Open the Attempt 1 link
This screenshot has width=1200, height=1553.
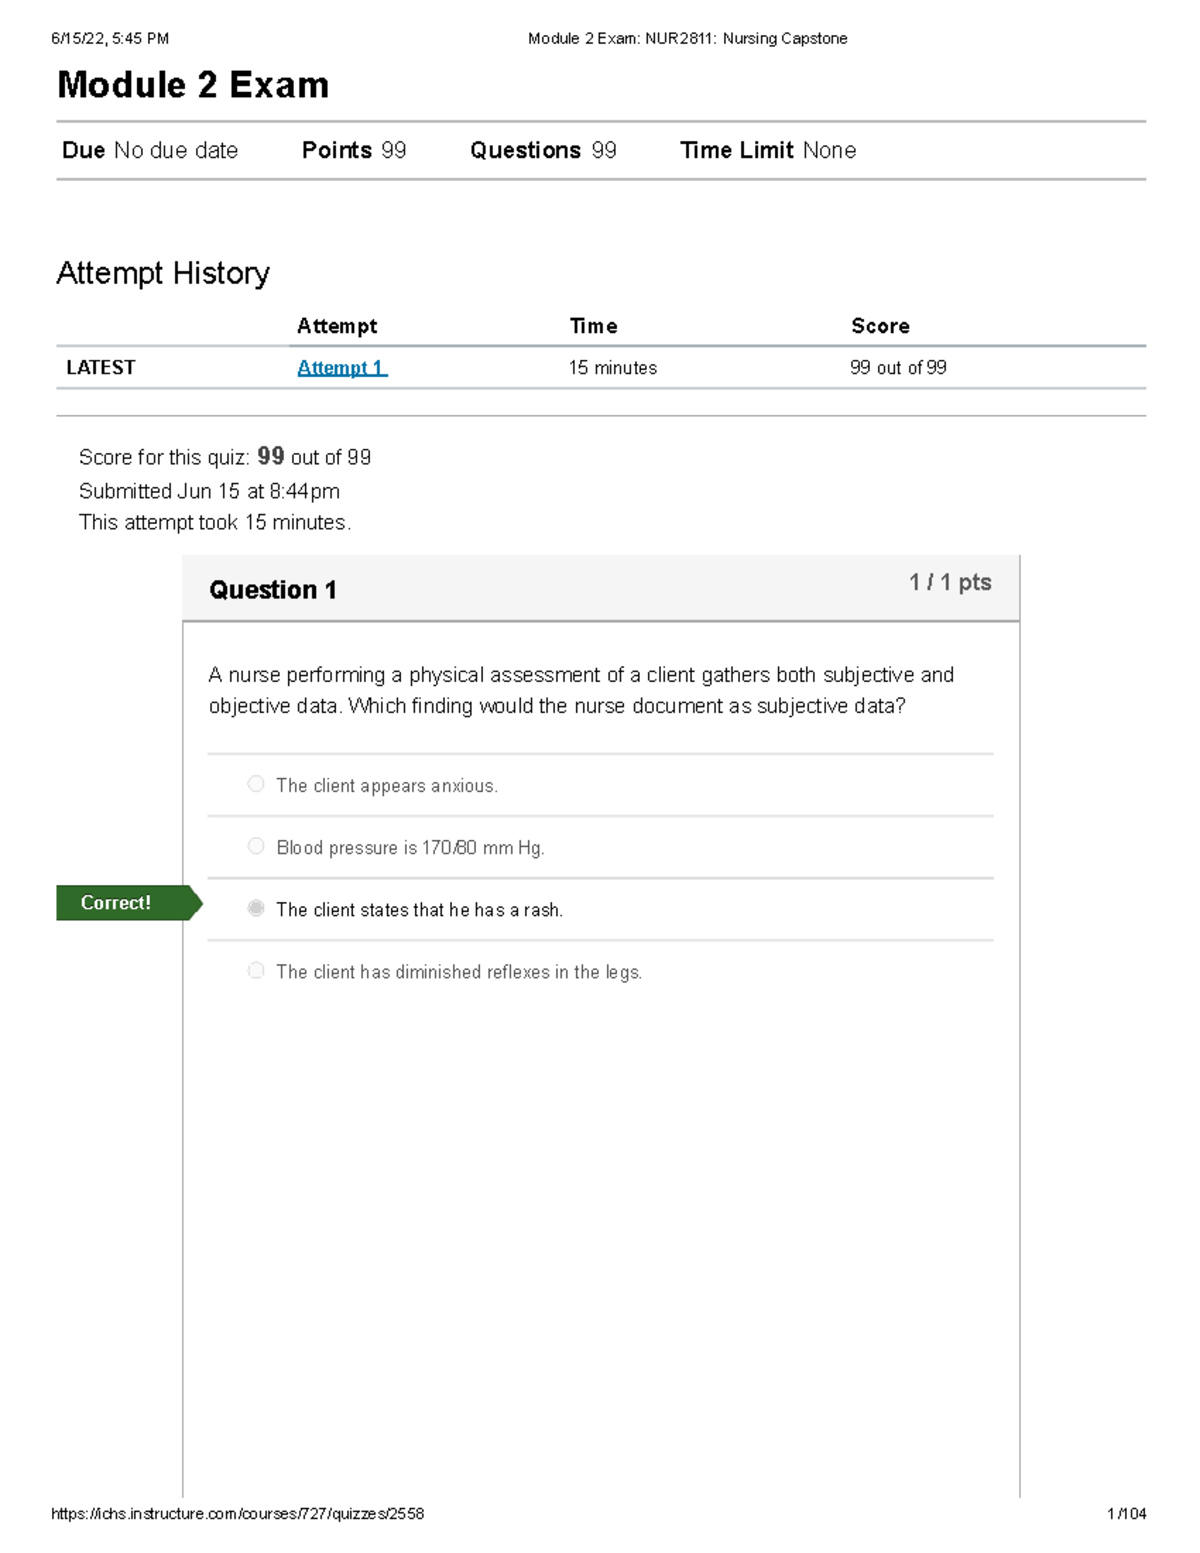pyautogui.click(x=342, y=367)
